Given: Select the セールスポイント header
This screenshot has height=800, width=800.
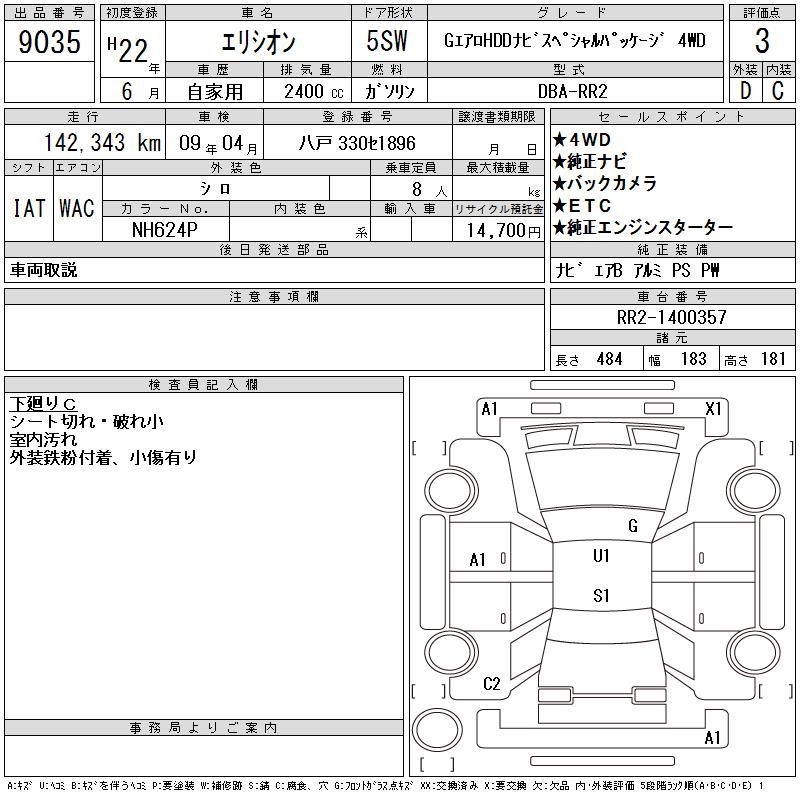Looking at the screenshot, I should coord(672,117).
